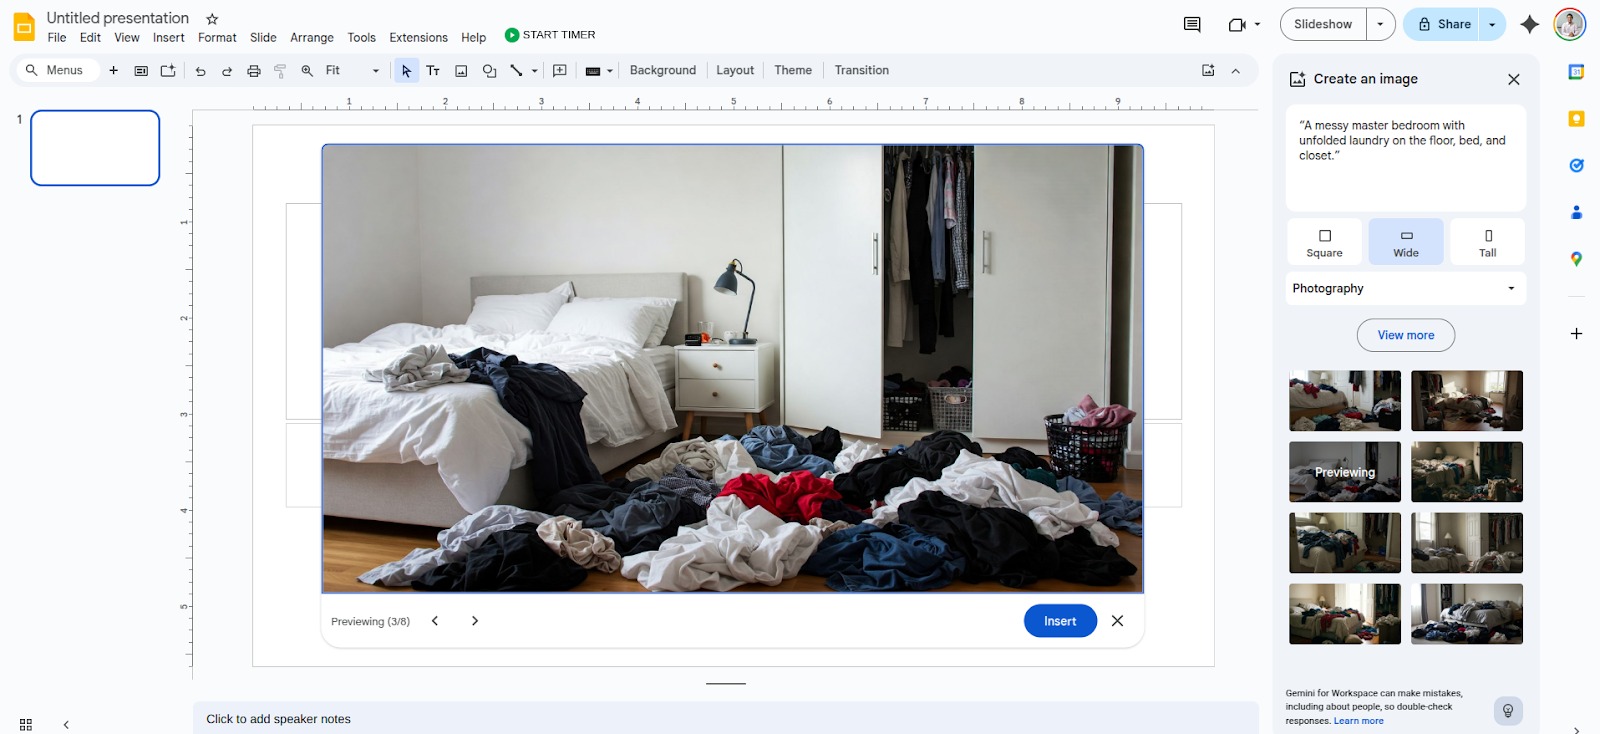Open the Arrange menu
1600x734 pixels.
pyautogui.click(x=312, y=38)
